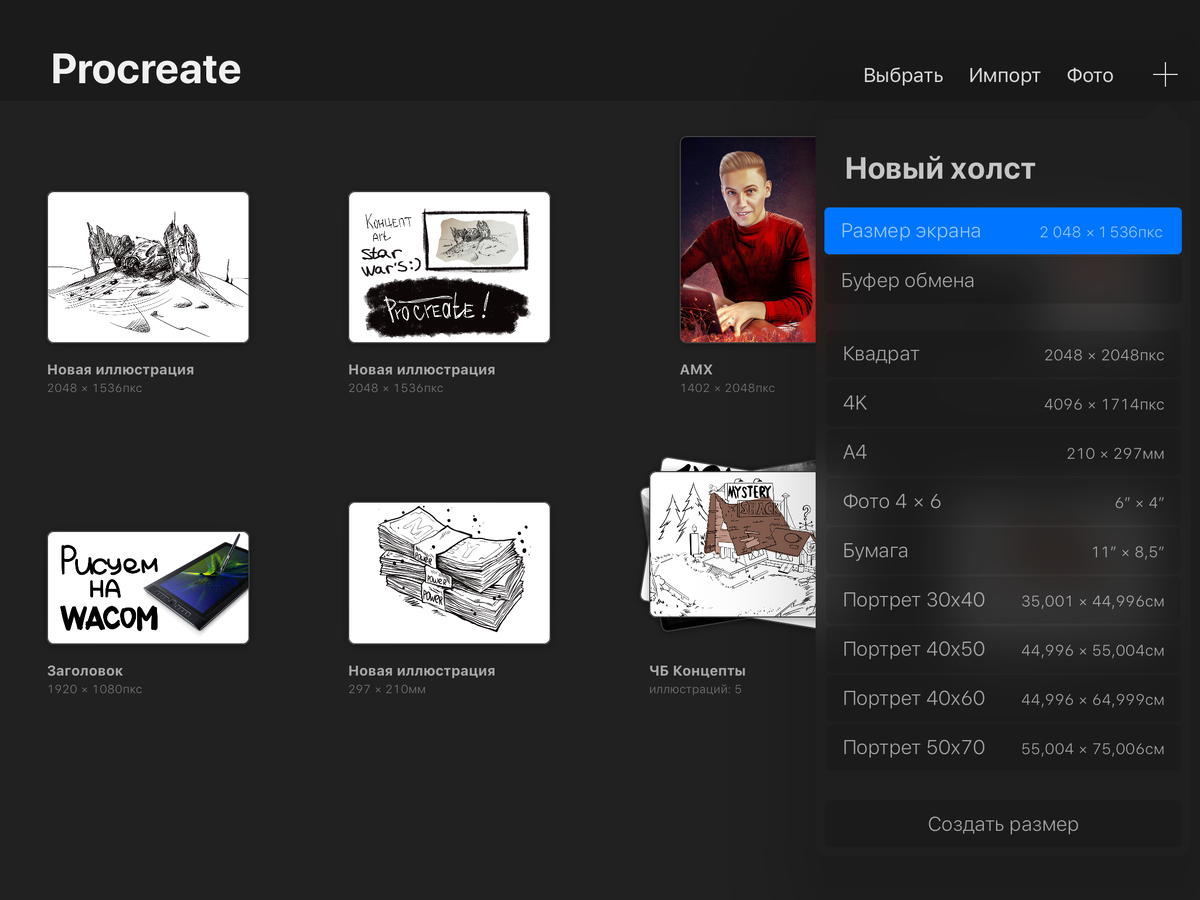Open the money stacks sketch thumbnail

[x=449, y=573]
